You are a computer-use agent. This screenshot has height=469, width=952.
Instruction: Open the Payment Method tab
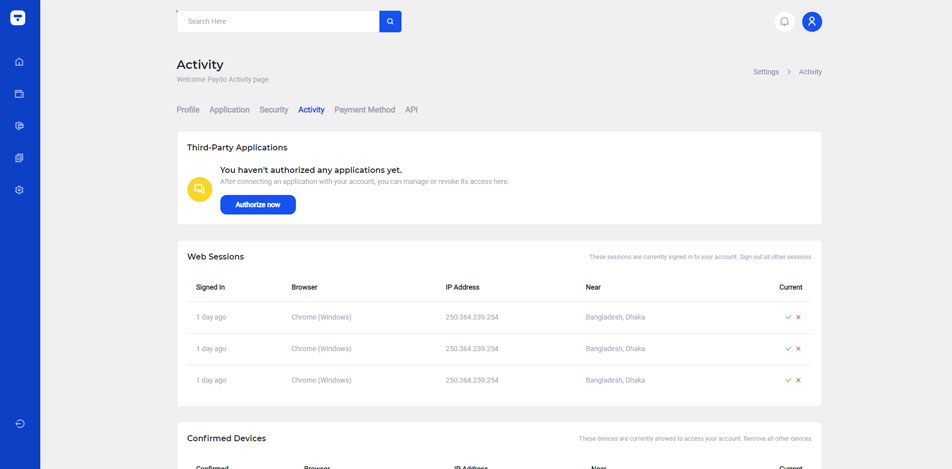pyautogui.click(x=364, y=110)
